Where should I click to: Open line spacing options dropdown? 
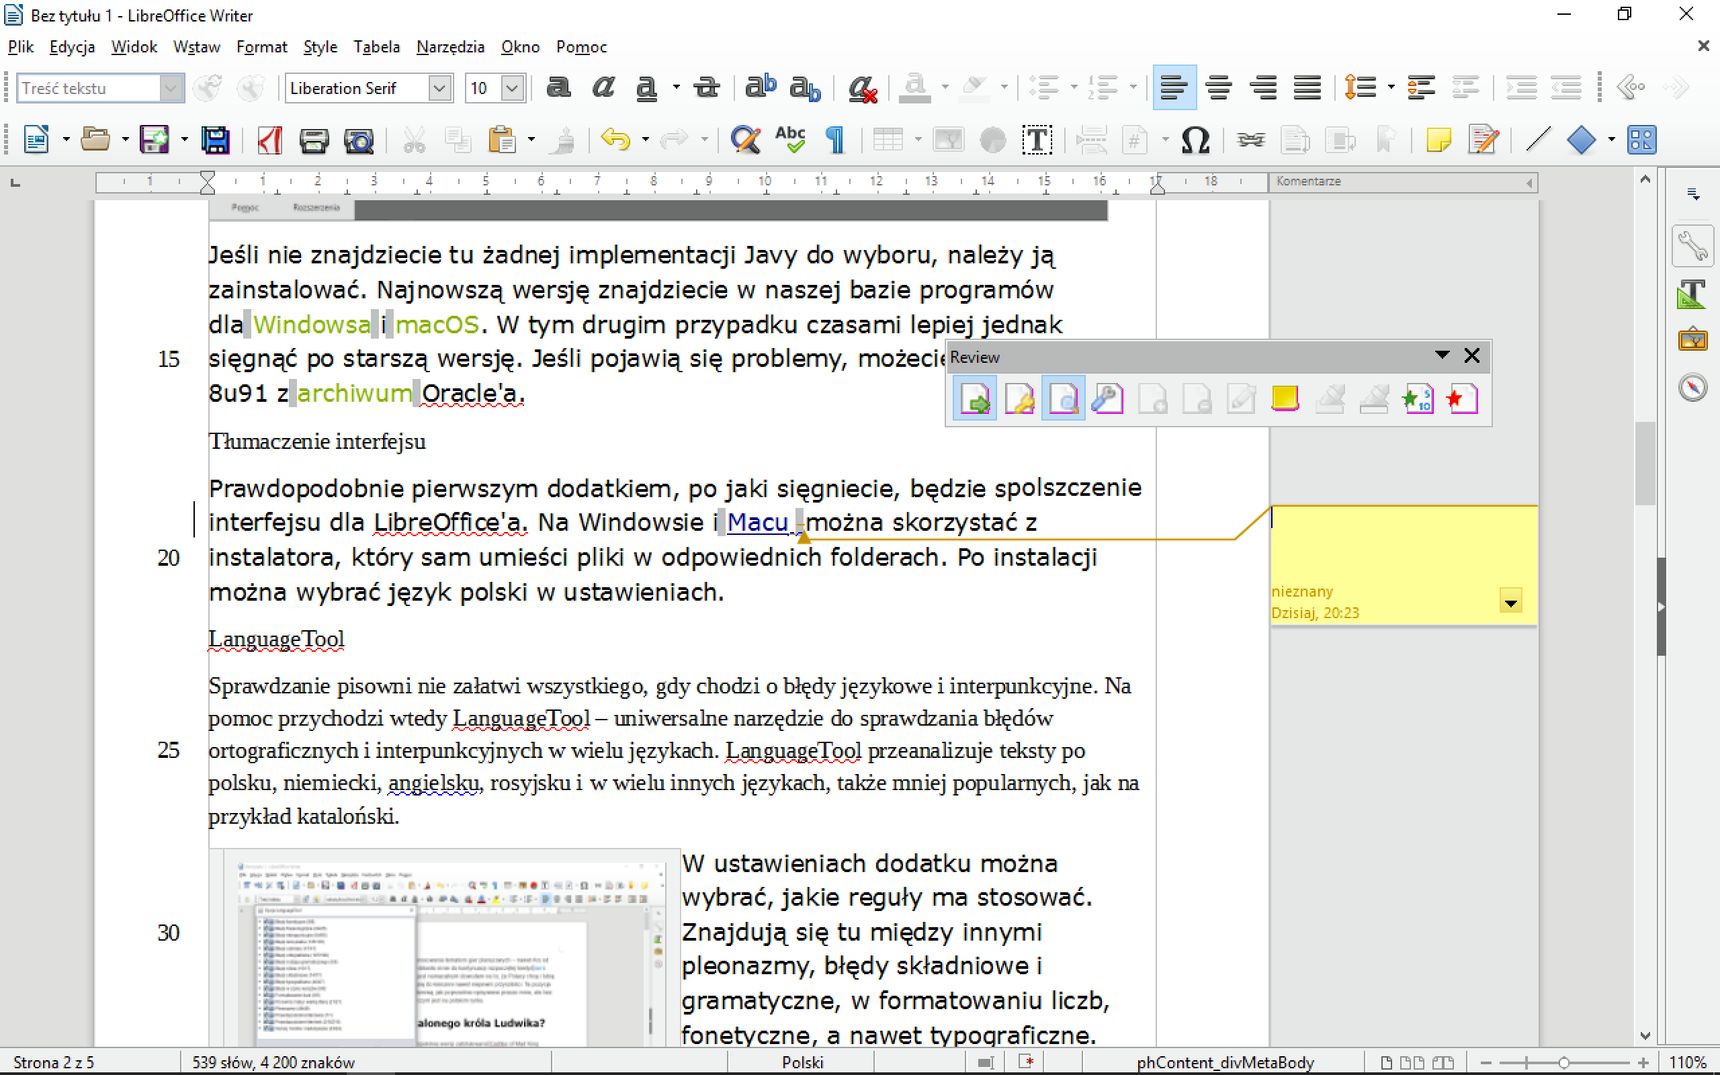pyautogui.click(x=1391, y=88)
